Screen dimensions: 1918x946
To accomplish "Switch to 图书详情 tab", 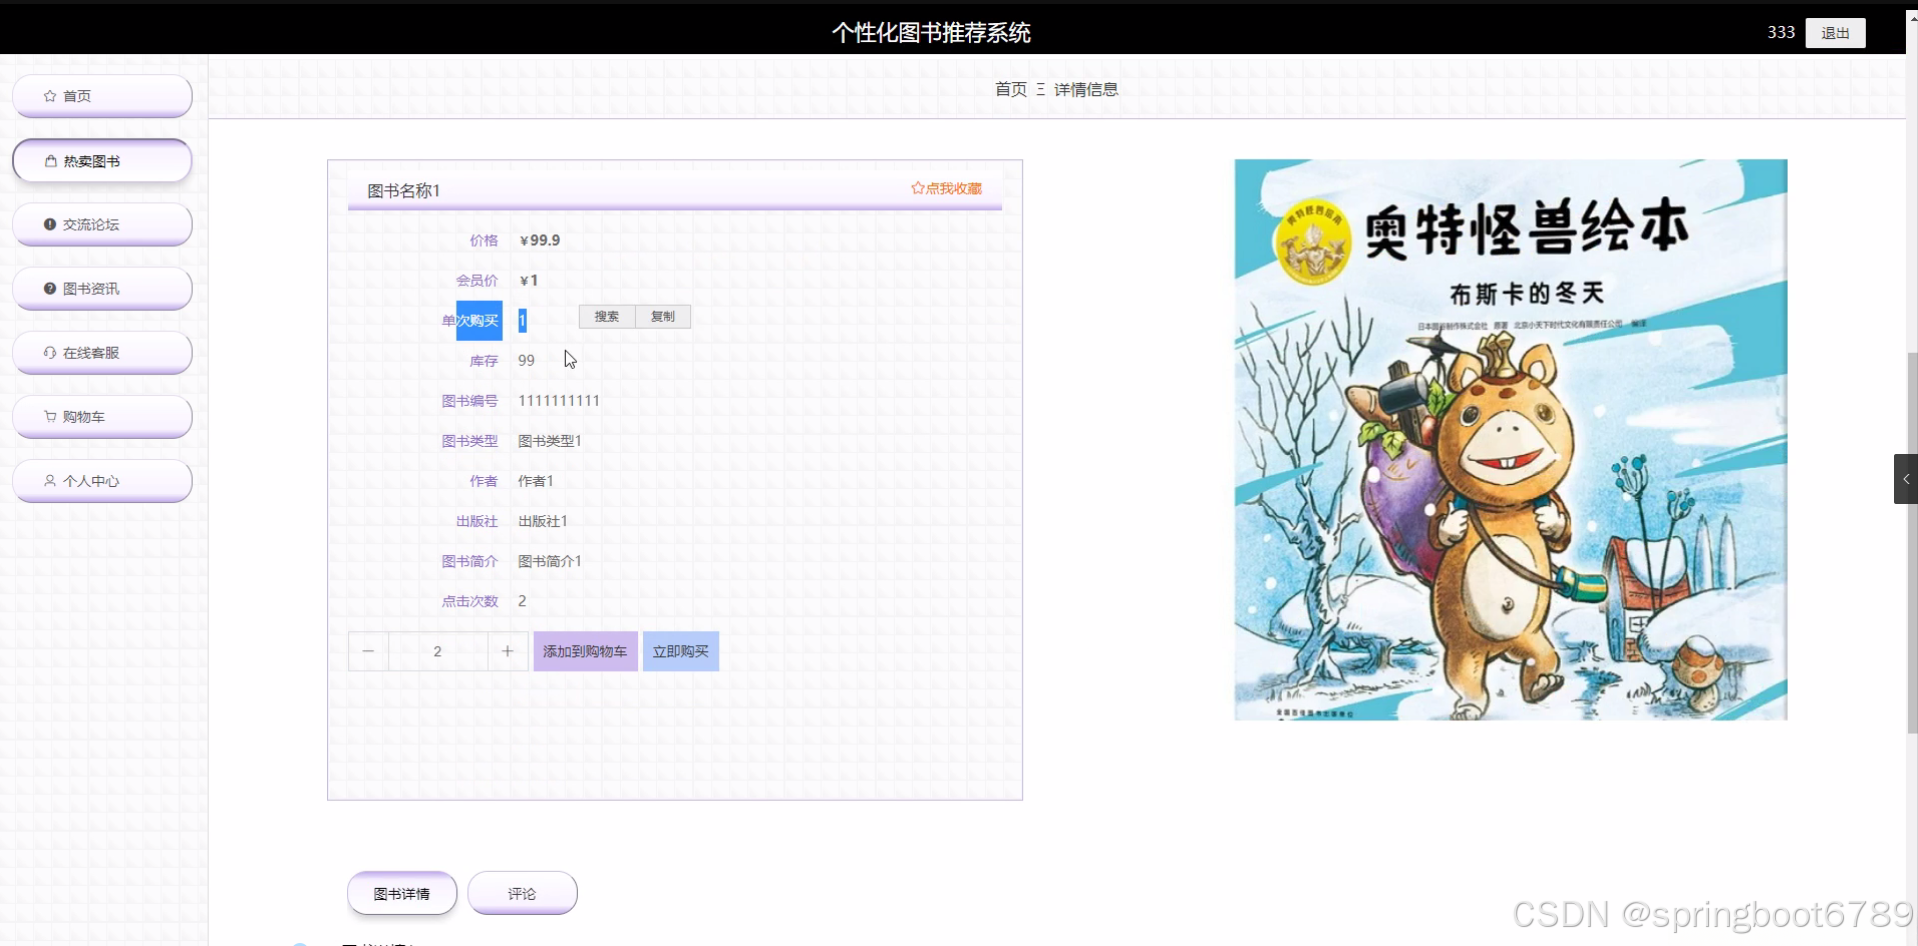I will [402, 893].
